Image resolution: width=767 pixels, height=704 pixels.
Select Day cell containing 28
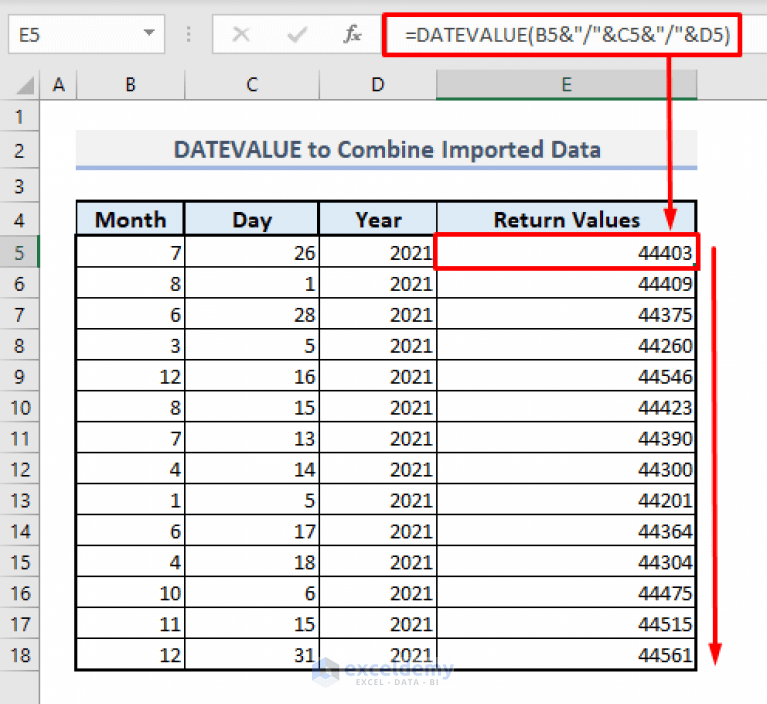252,314
